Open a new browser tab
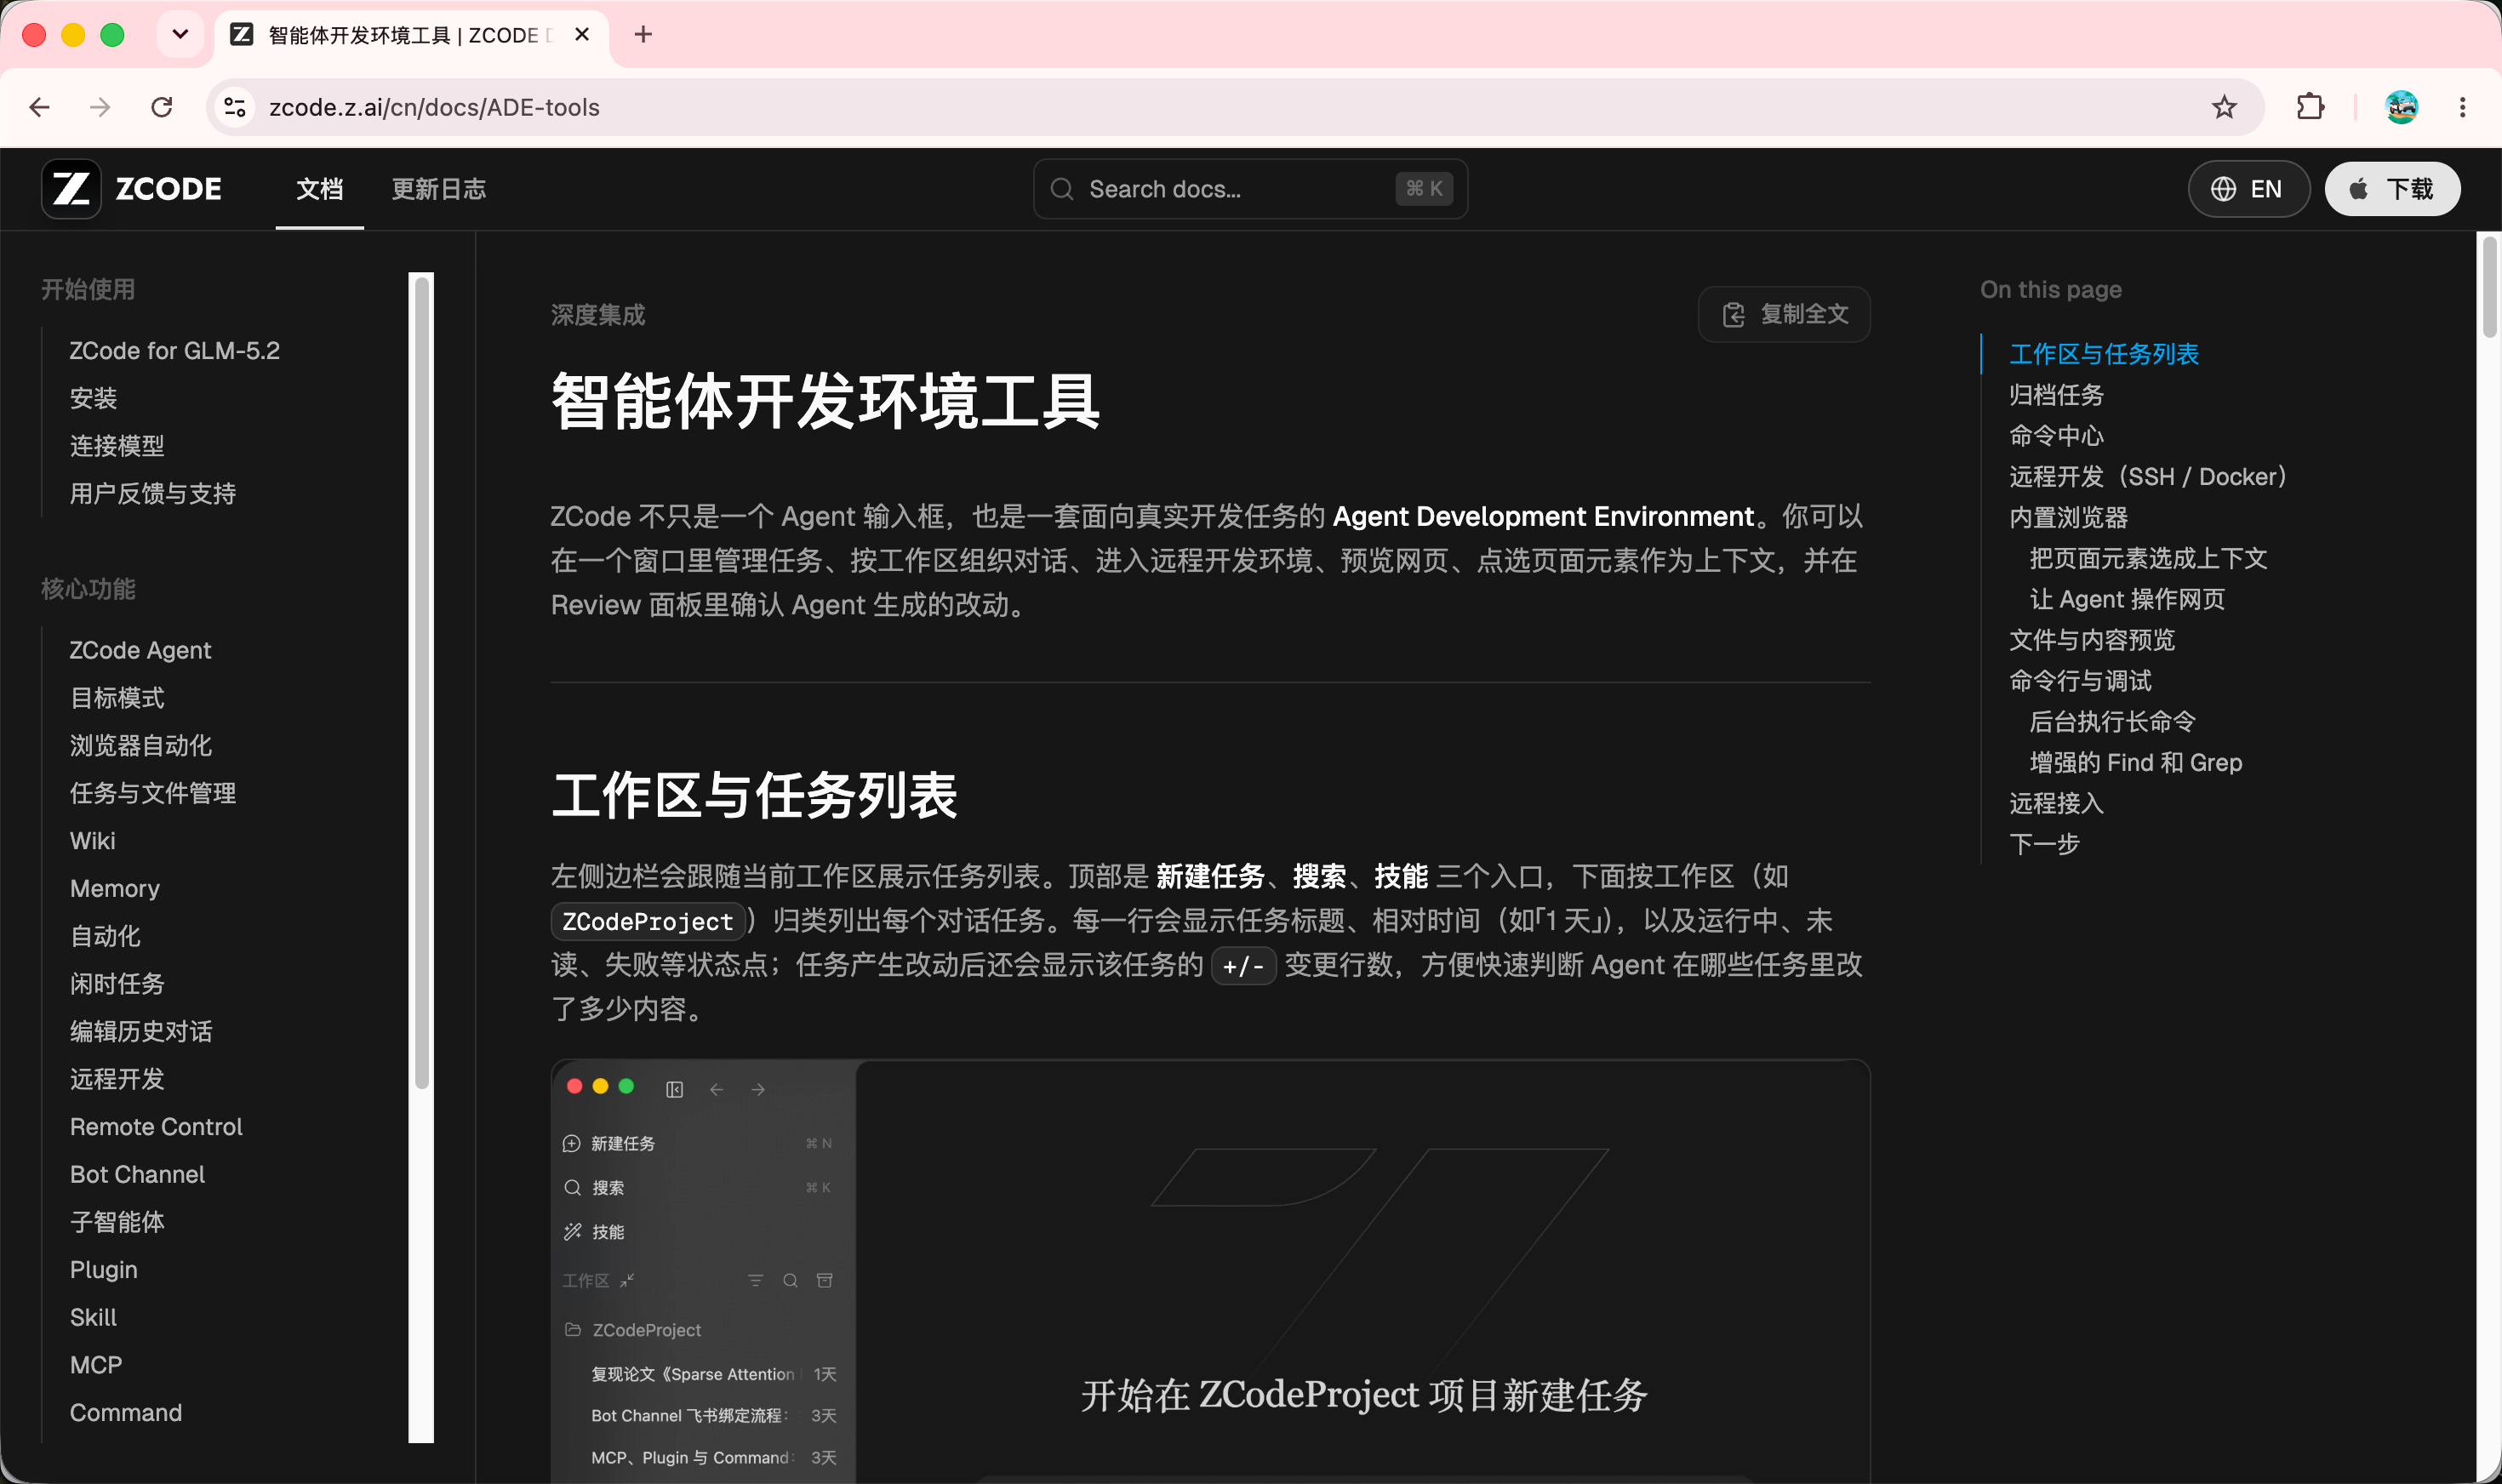This screenshot has width=2502, height=1484. click(643, 35)
